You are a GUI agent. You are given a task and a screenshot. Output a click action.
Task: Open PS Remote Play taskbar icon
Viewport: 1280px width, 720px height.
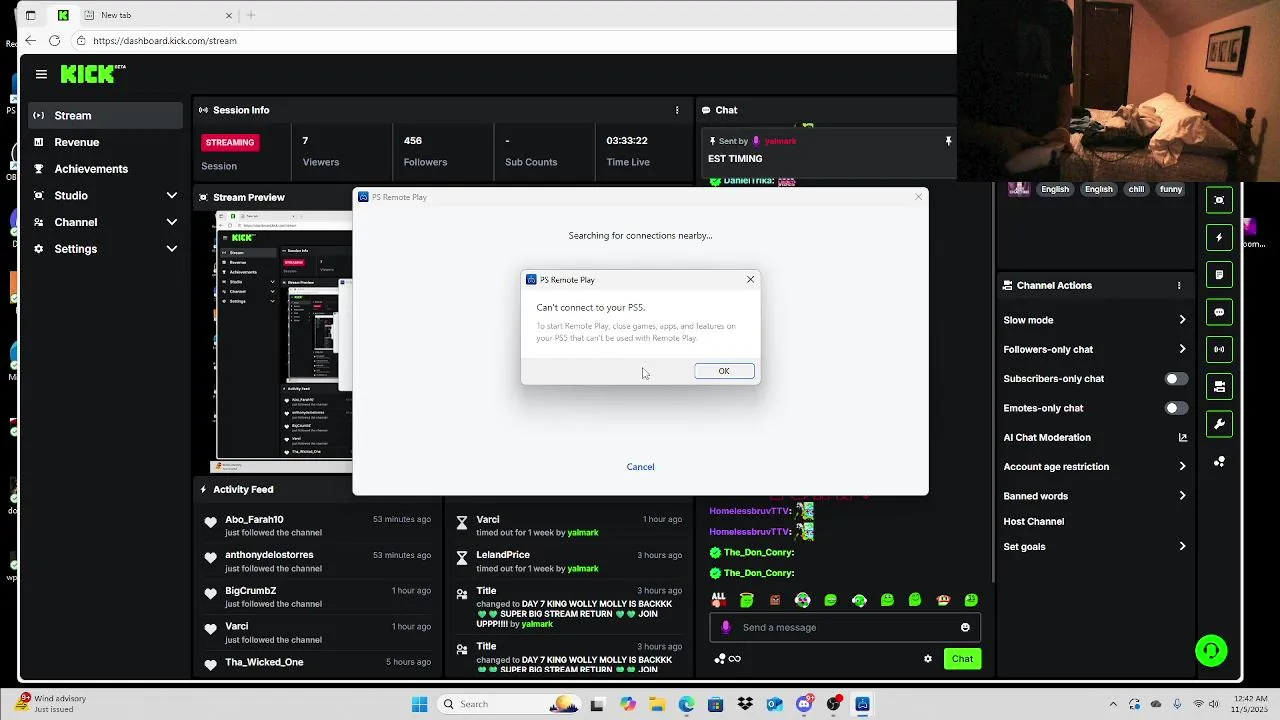(862, 704)
